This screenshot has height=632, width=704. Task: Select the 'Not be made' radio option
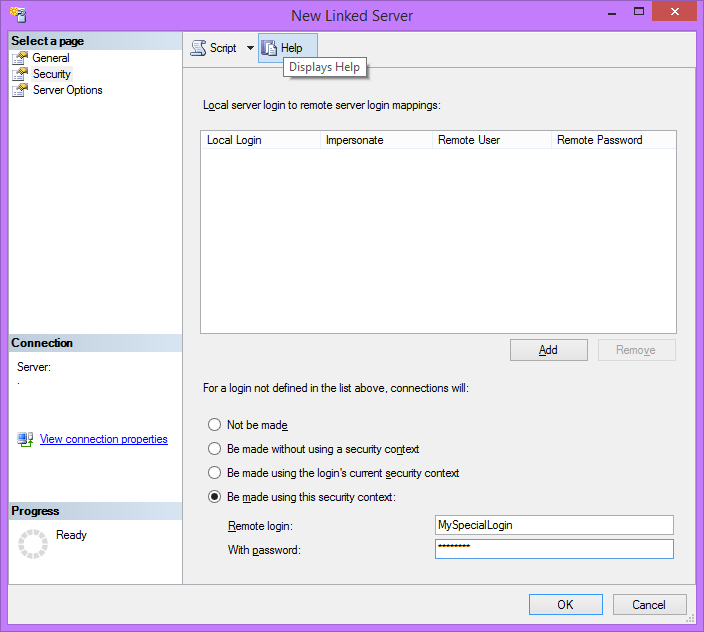point(214,425)
